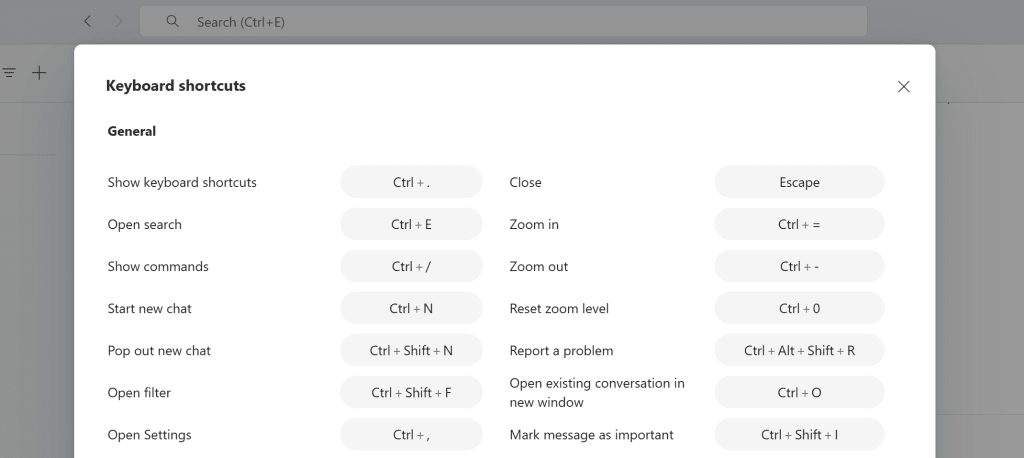Click the Ctrl + 0 reset zoom pill
Screen dimensions: 1024x458
coord(799,308)
